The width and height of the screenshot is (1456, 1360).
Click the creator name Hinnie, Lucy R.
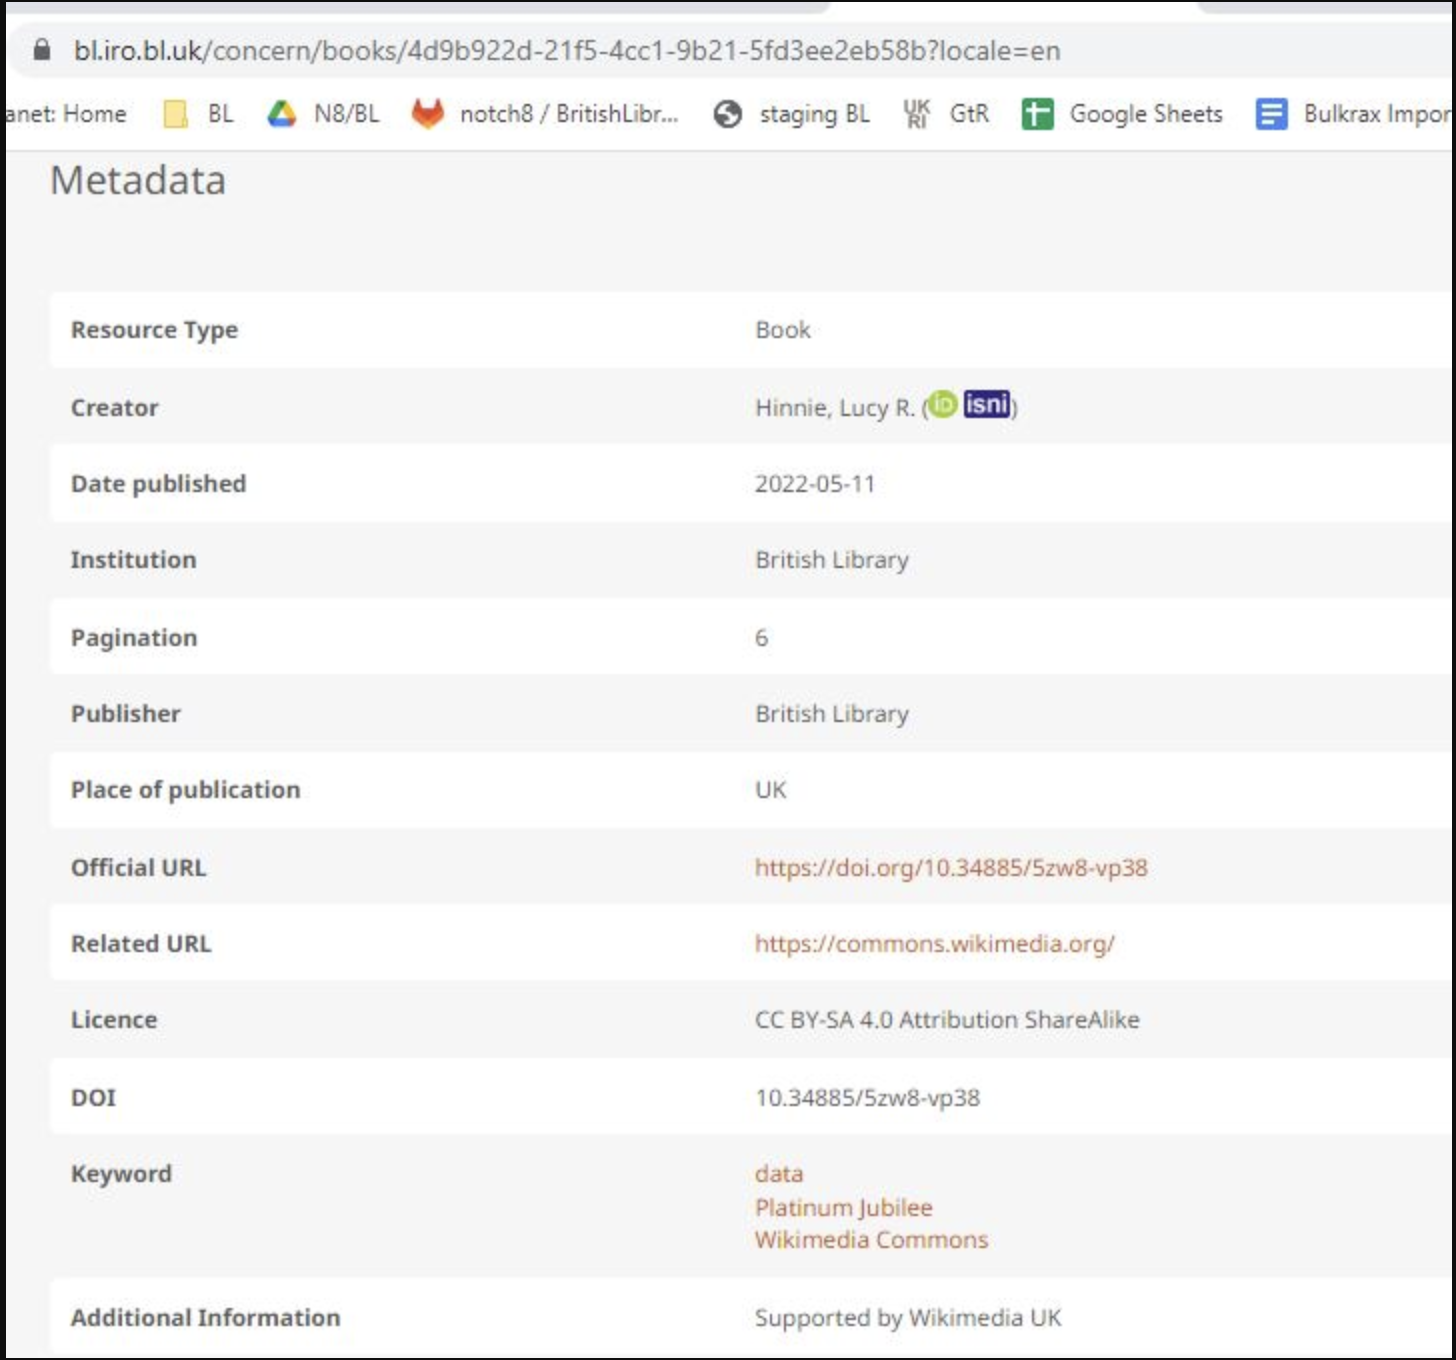(x=835, y=407)
